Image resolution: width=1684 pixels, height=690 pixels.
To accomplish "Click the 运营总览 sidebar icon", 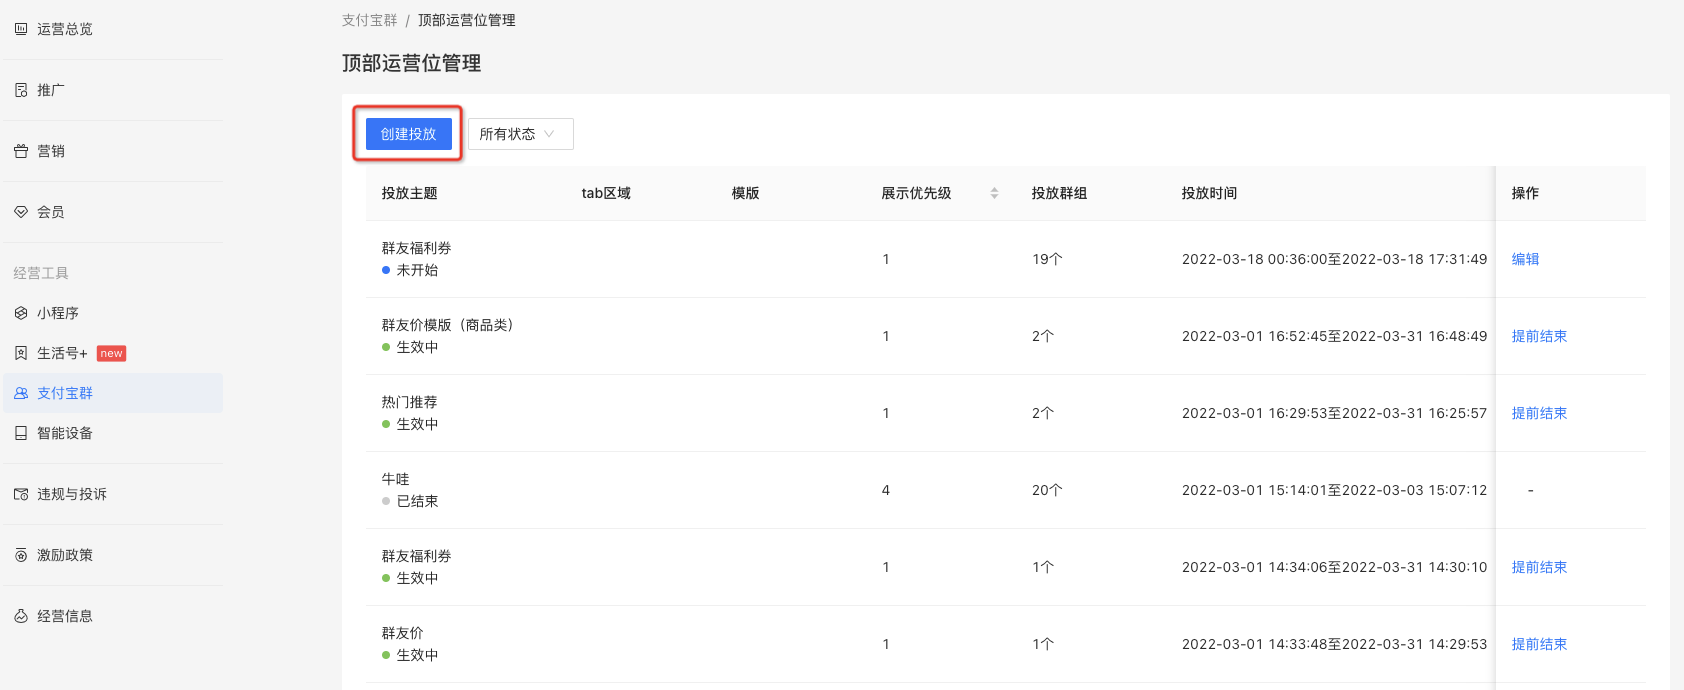I will [21, 29].
